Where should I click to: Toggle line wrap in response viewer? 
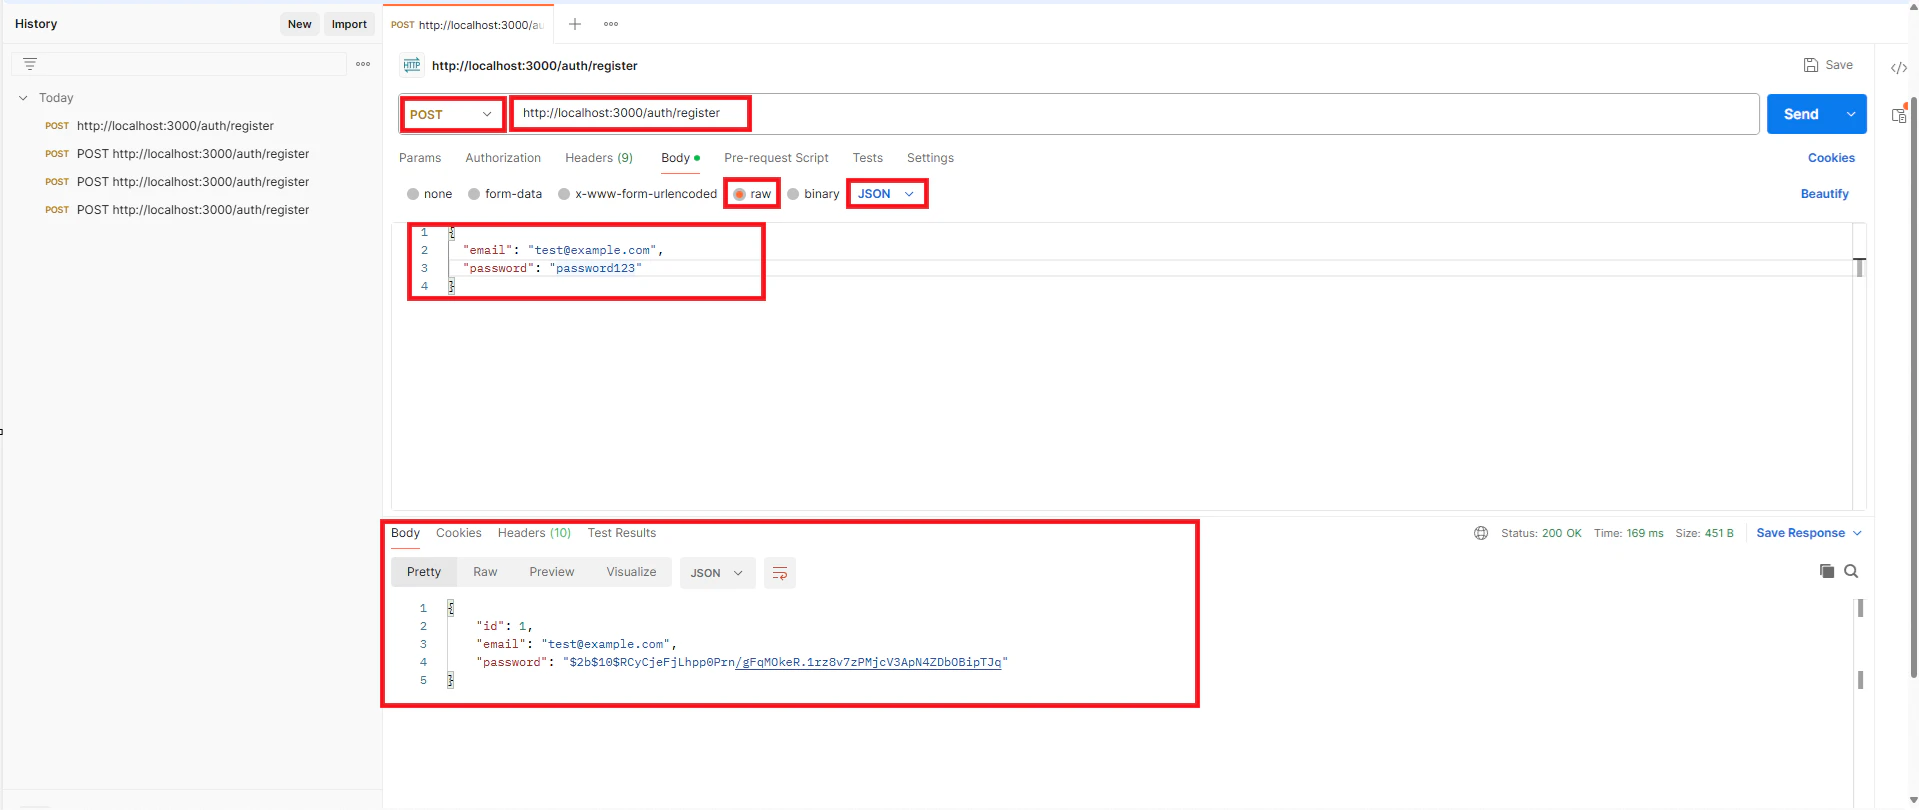[x=780, y=573]
